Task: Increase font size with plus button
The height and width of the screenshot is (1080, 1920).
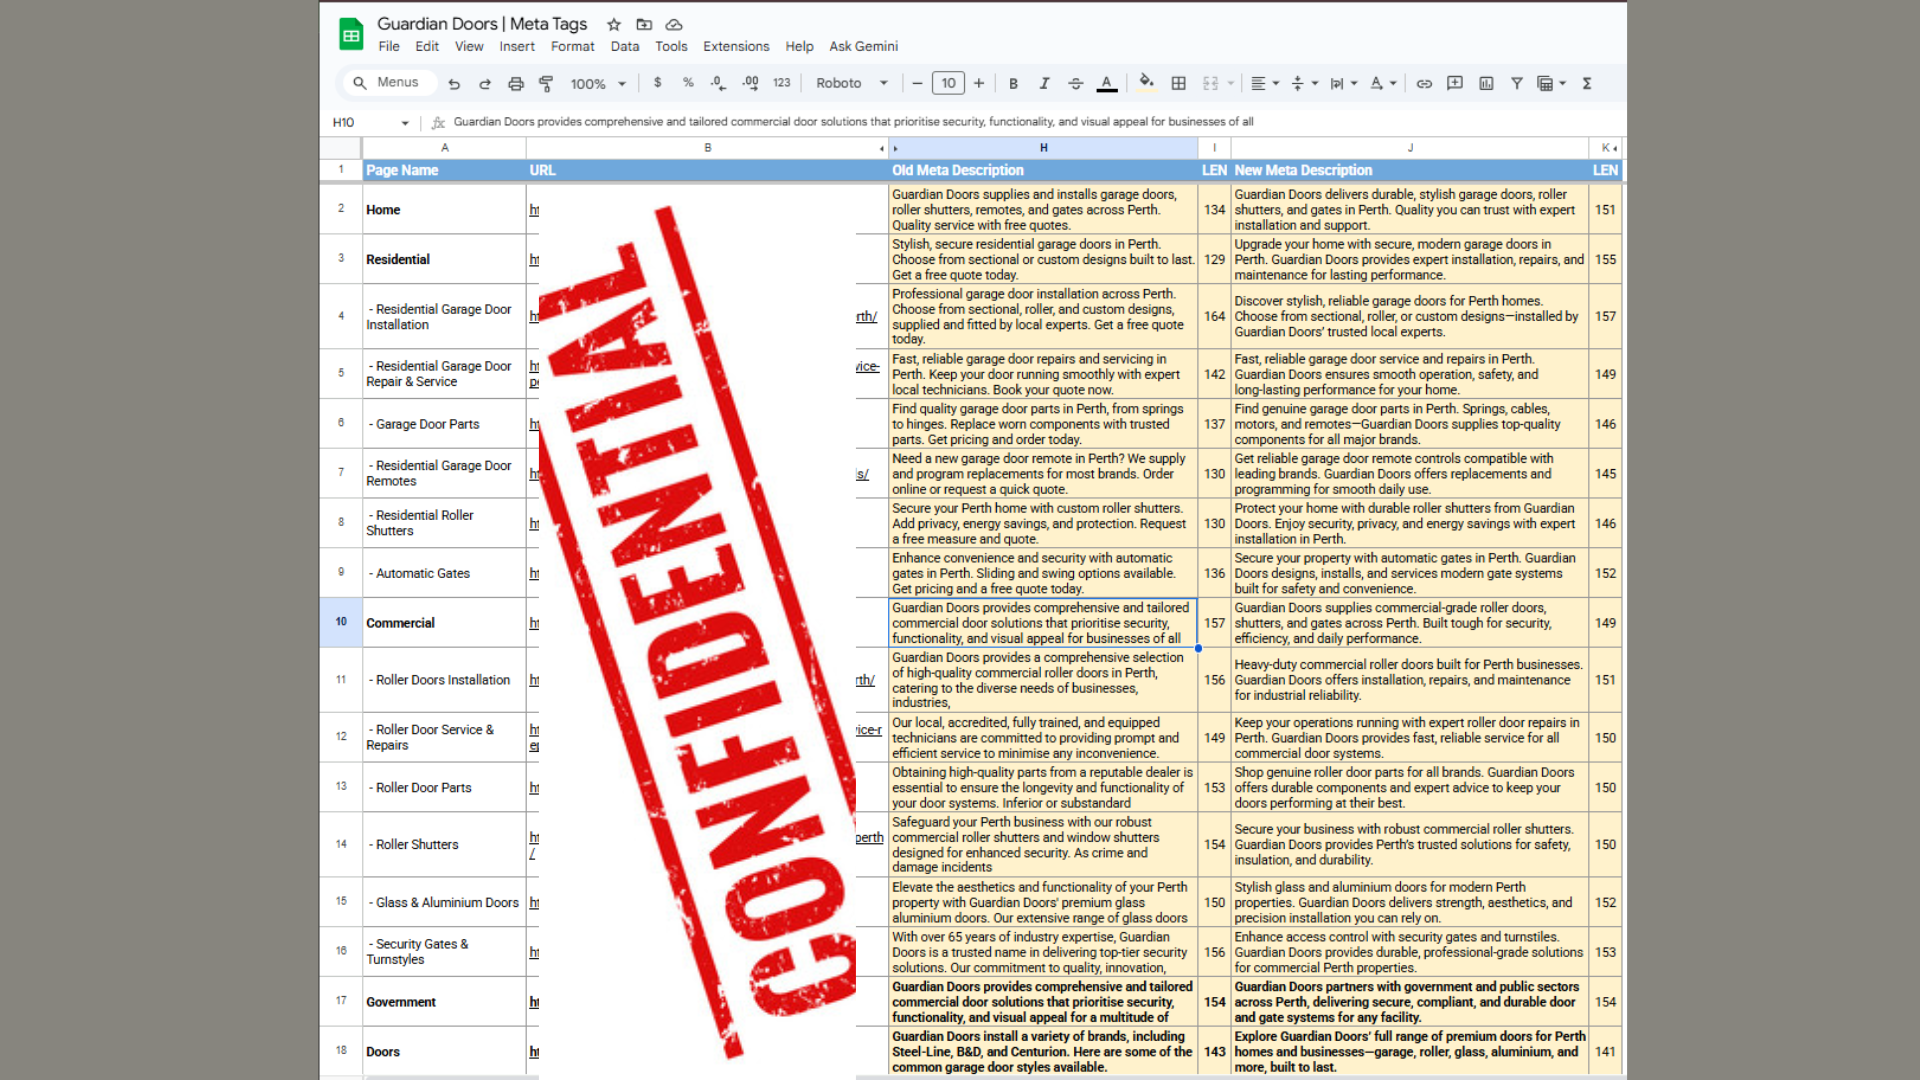Action: 979,84
